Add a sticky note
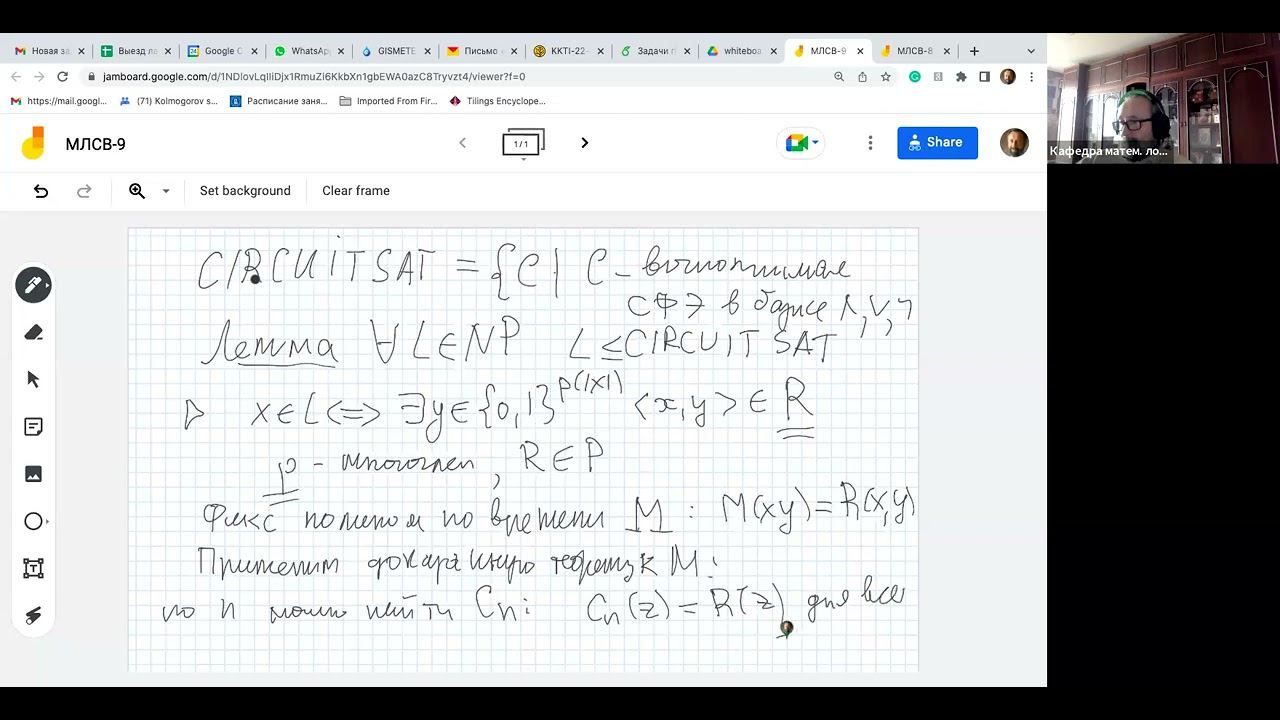This screenshot has height=720, width=1280. 33,427
